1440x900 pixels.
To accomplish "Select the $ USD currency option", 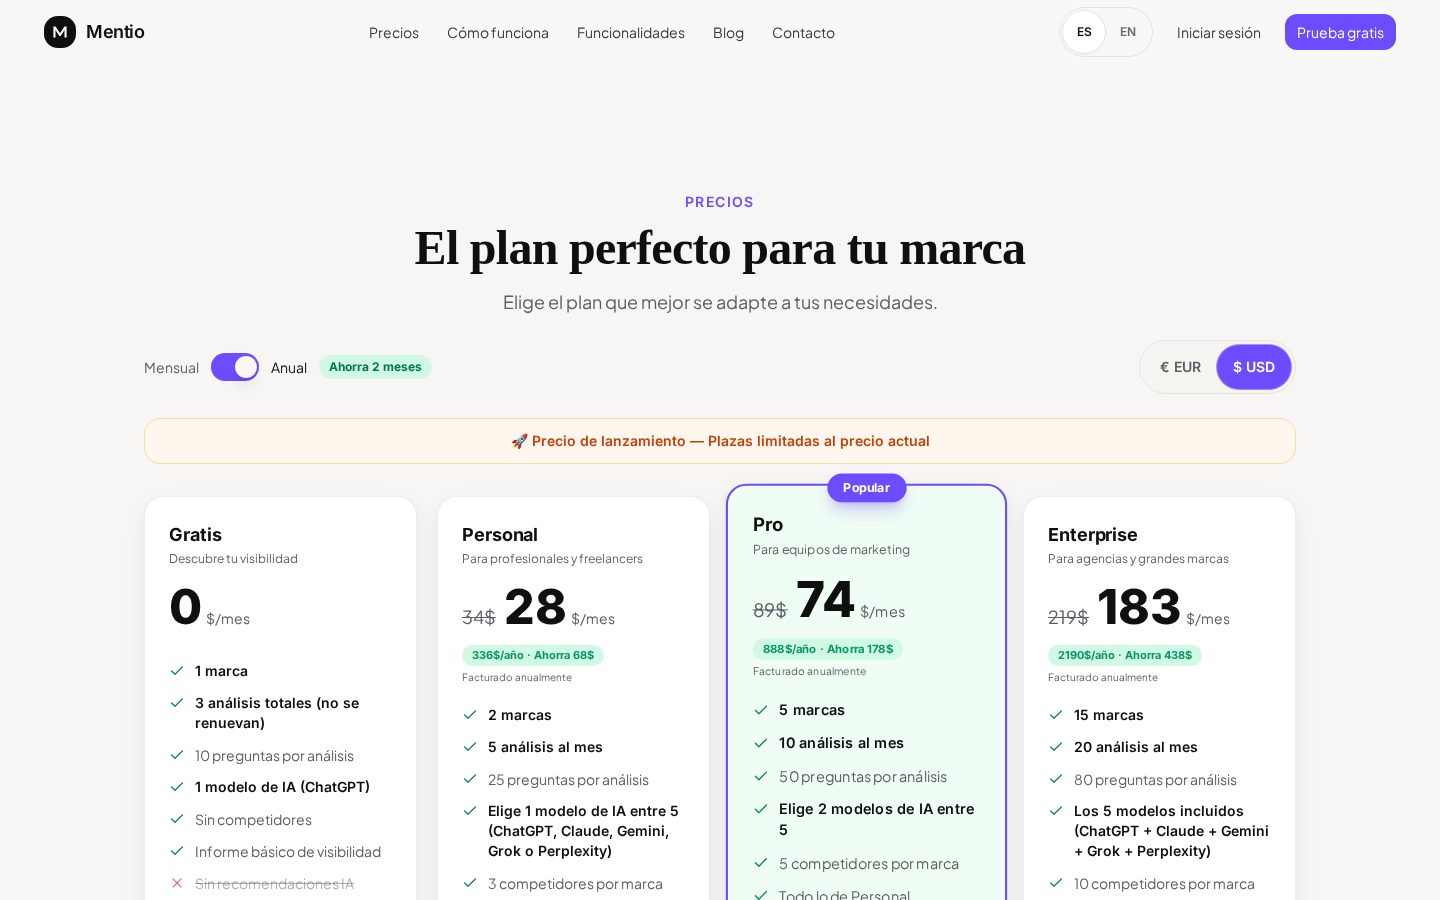I will (x=1254, y=367).
